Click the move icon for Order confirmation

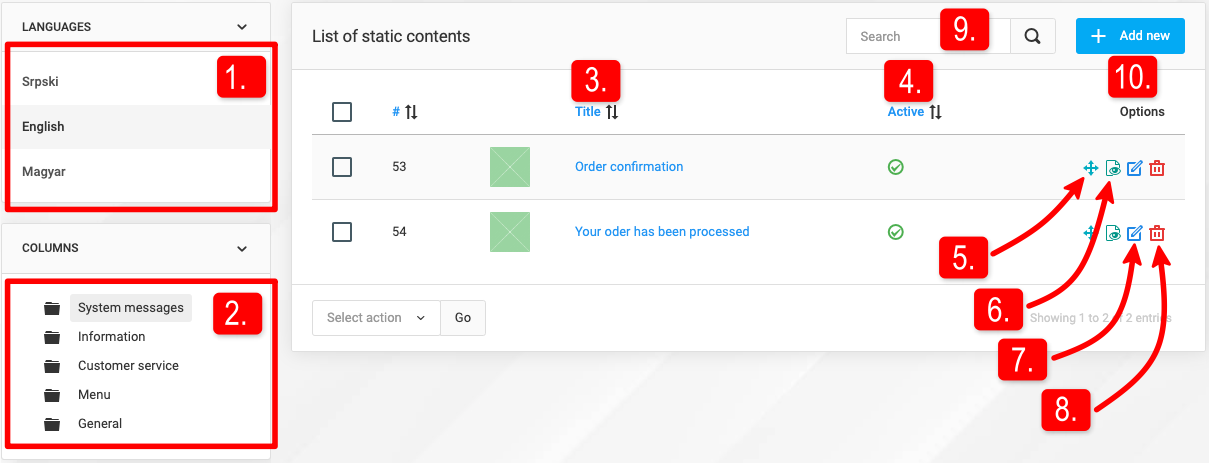pos(1091,168)
